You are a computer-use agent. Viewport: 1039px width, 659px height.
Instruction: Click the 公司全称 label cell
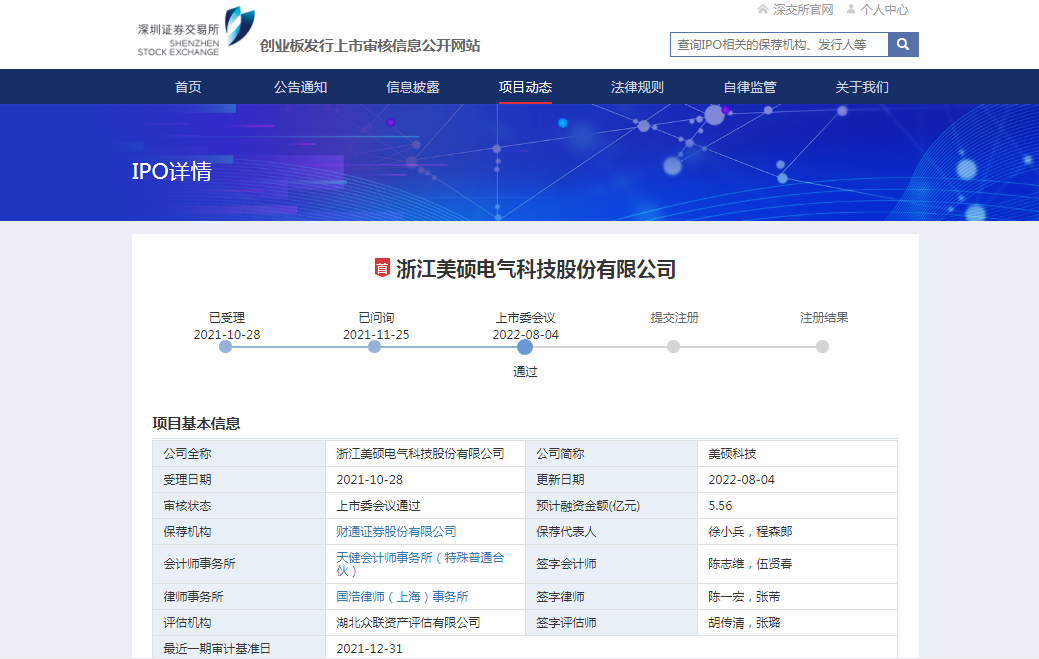point(239,454)
